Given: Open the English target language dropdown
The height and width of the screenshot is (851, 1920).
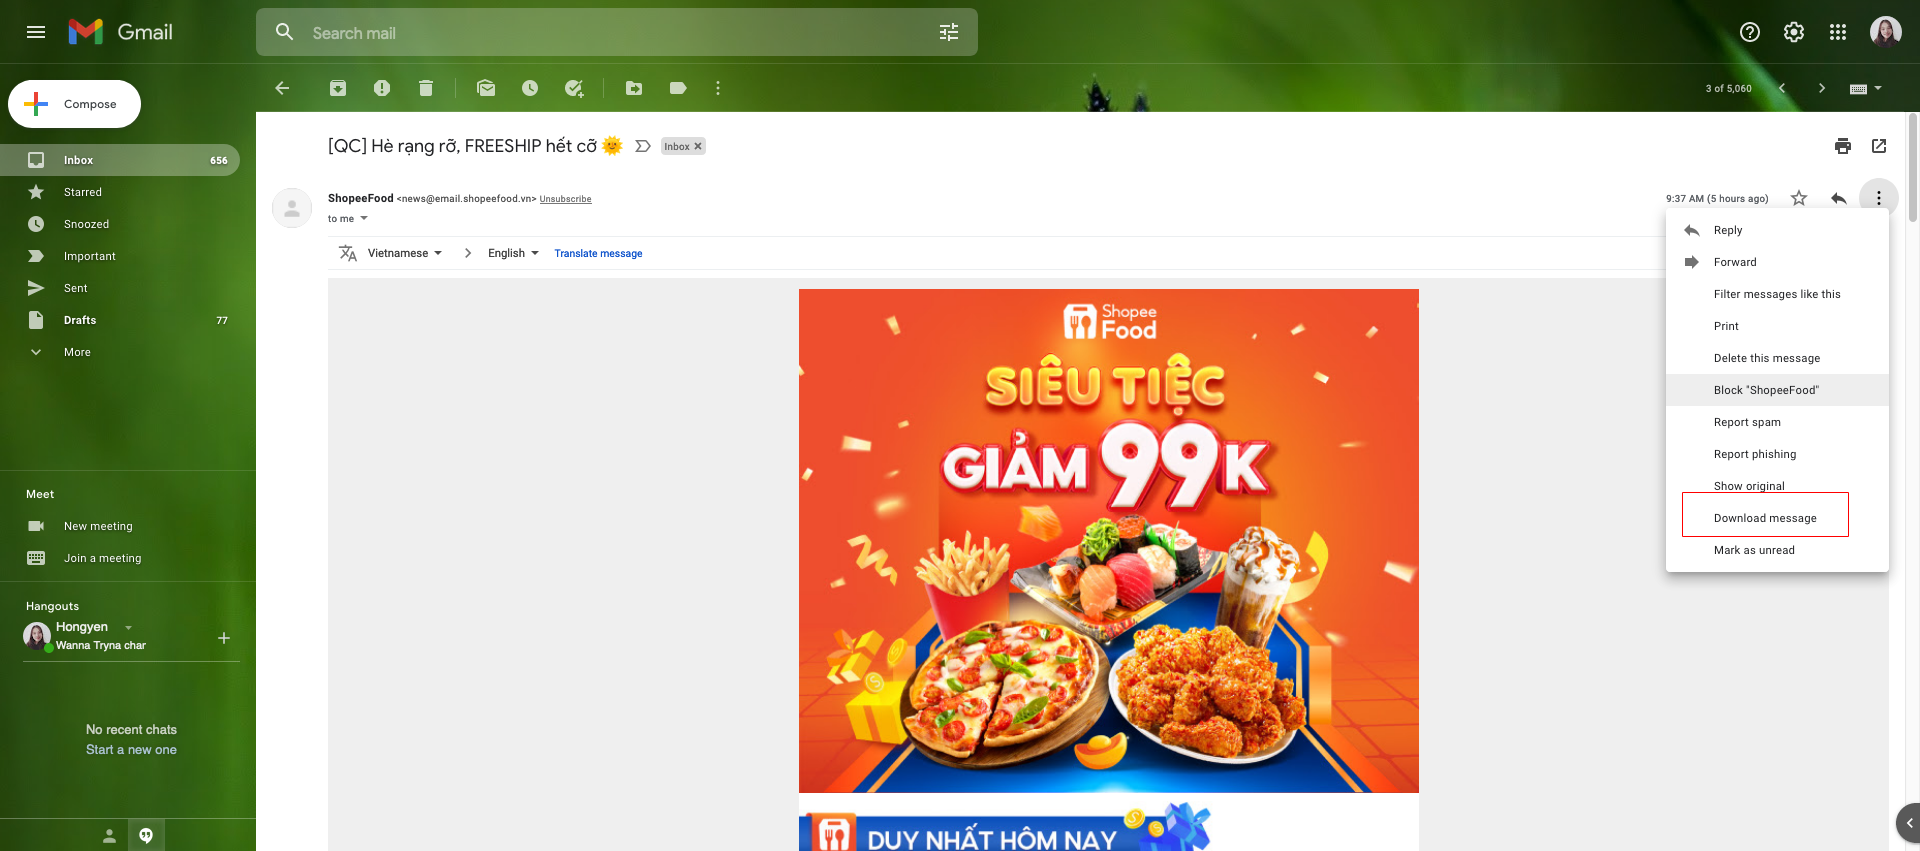Looking at the screenshot, I should pos(514,253).
